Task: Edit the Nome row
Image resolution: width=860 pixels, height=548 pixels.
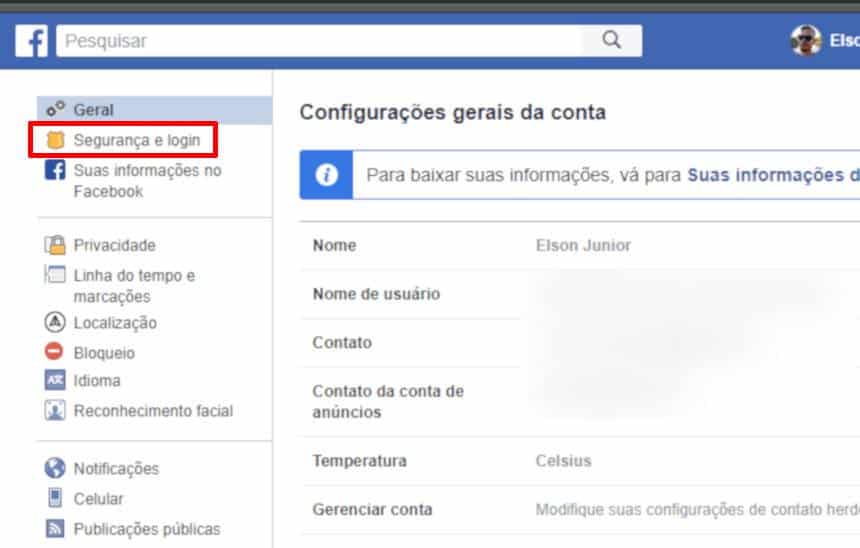Action: point(580,245)
